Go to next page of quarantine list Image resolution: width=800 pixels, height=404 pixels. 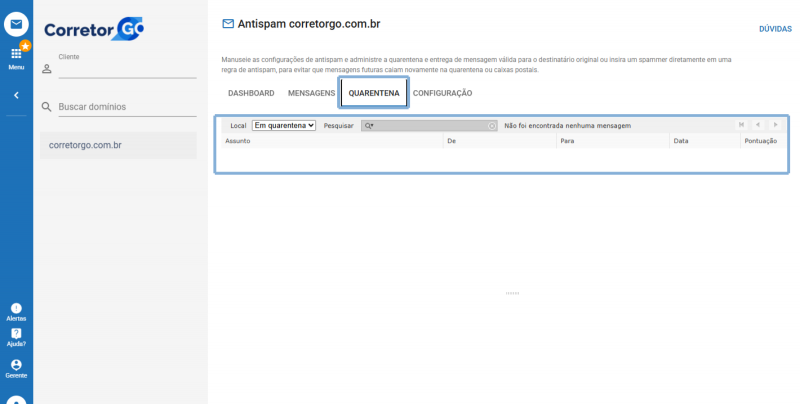point(775,125)
